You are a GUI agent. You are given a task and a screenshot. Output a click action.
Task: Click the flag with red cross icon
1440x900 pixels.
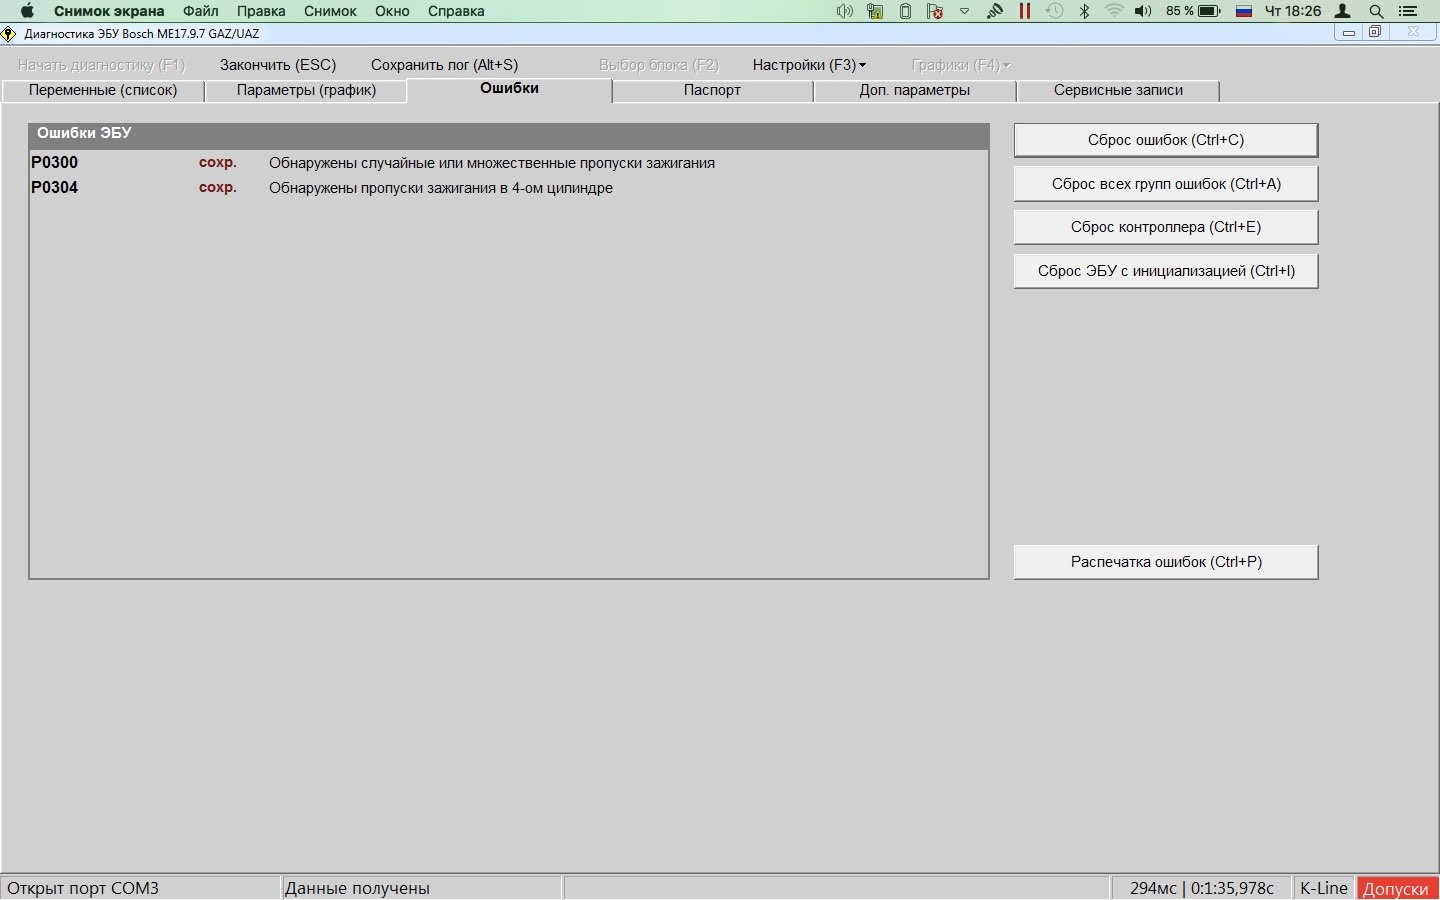[x=935, y=11]
